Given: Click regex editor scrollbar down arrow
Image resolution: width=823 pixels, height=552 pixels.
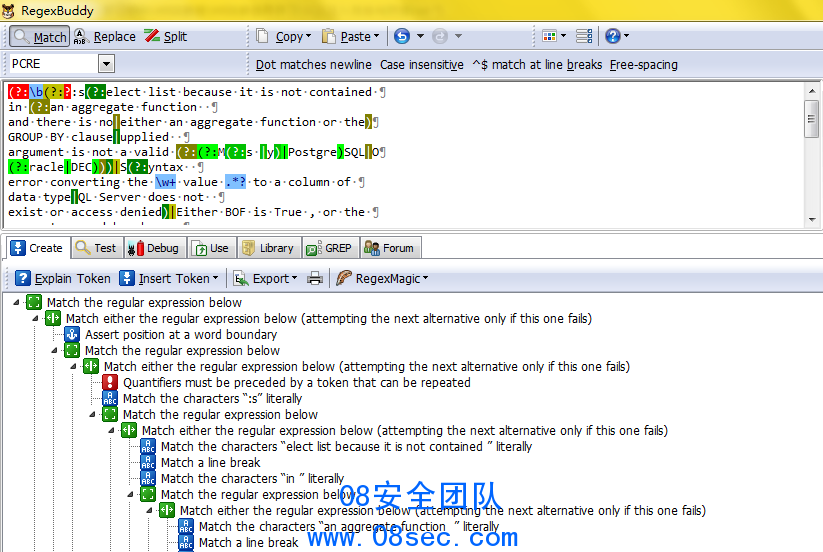Looking at the screenshot, I should [x=812, y=220].
